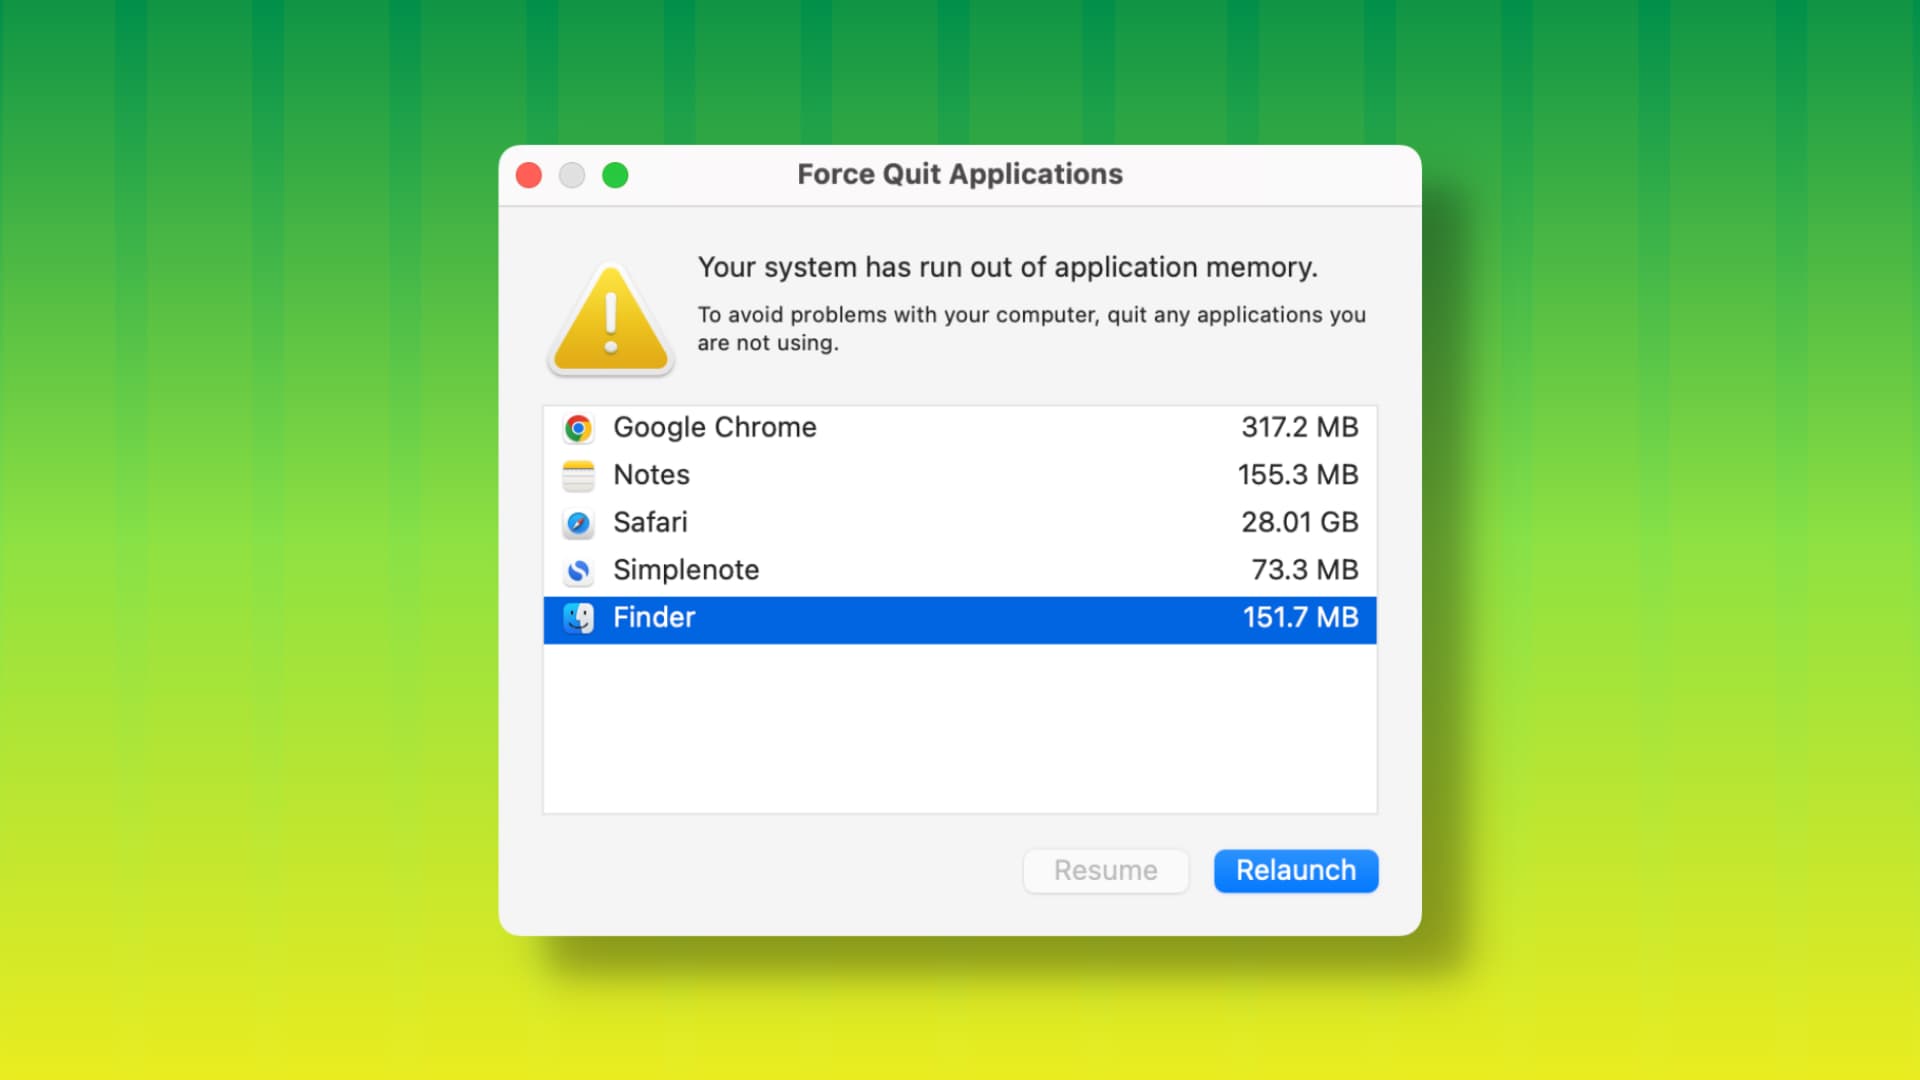1920x1080 pixels.
Task: Click empty area of the application list
Action: tap(960, 728)
